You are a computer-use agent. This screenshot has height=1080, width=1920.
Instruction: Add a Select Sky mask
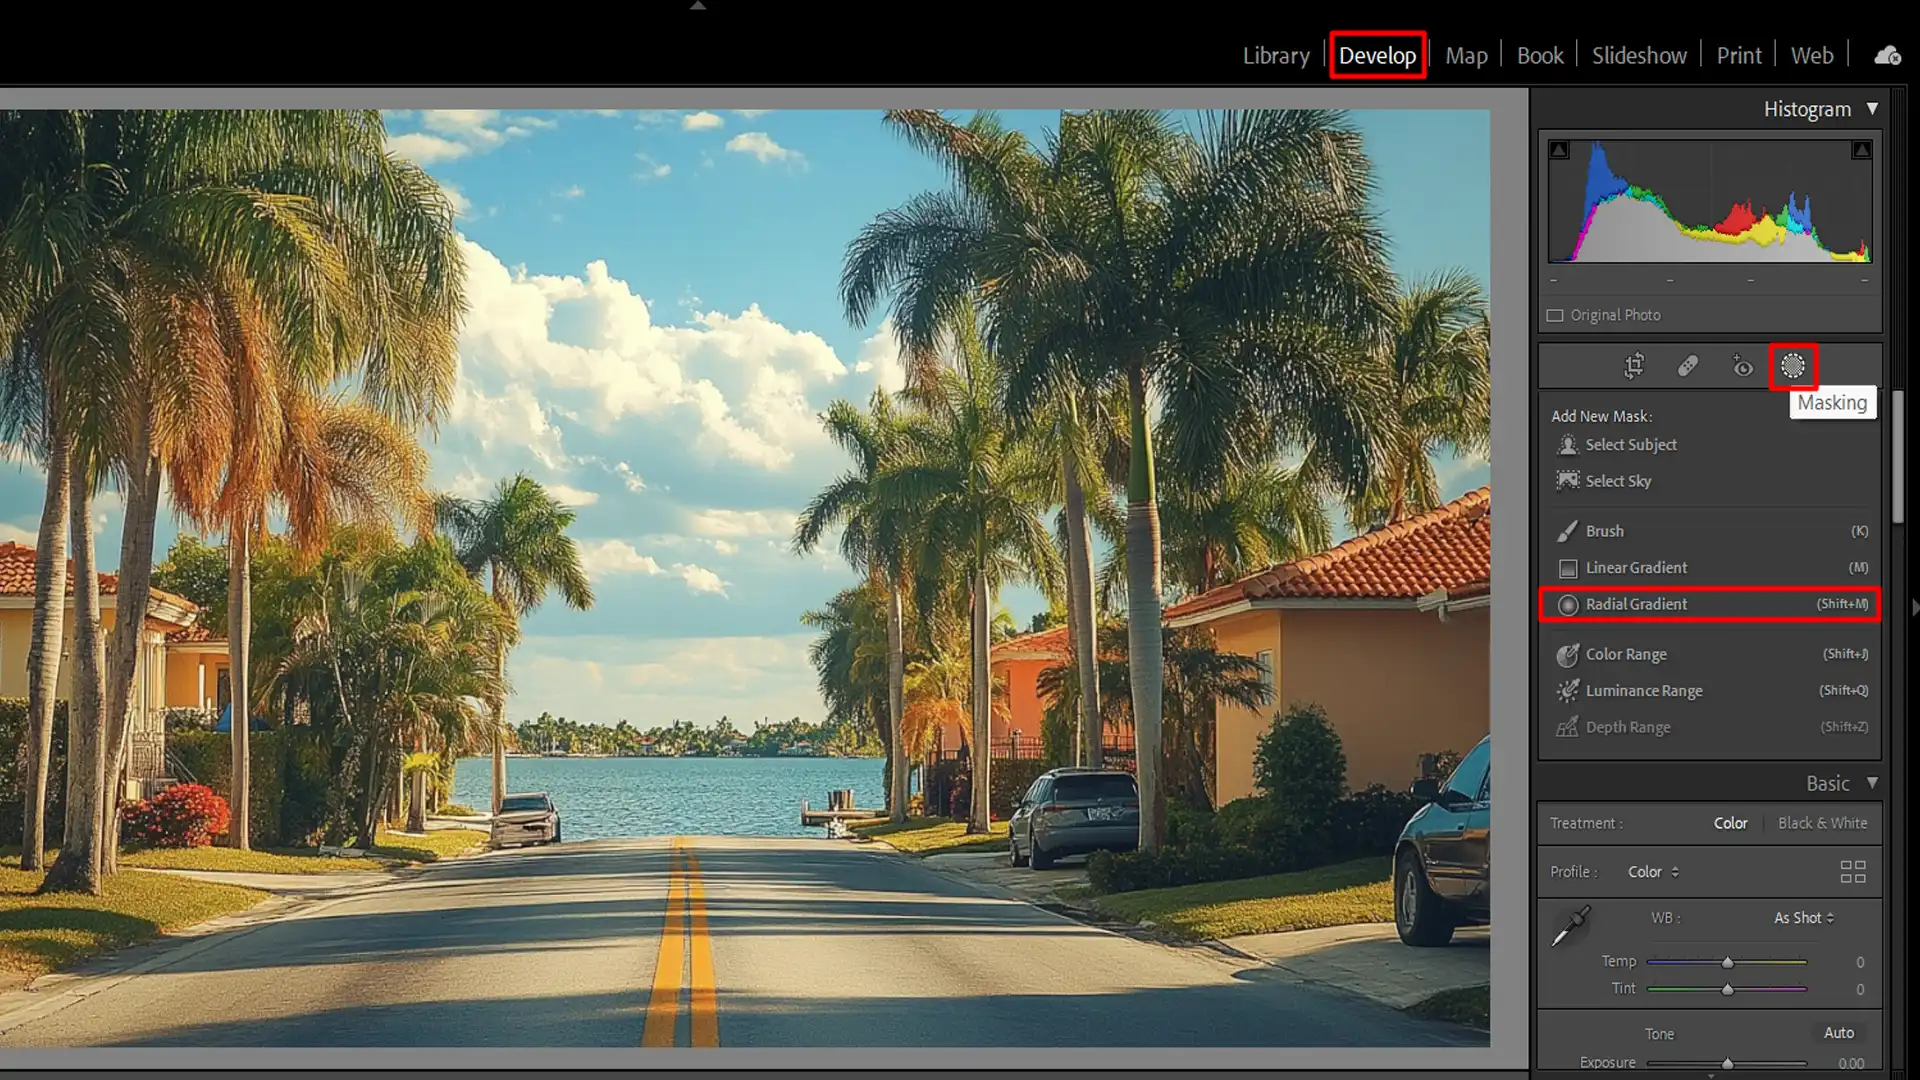(1617, 481)
